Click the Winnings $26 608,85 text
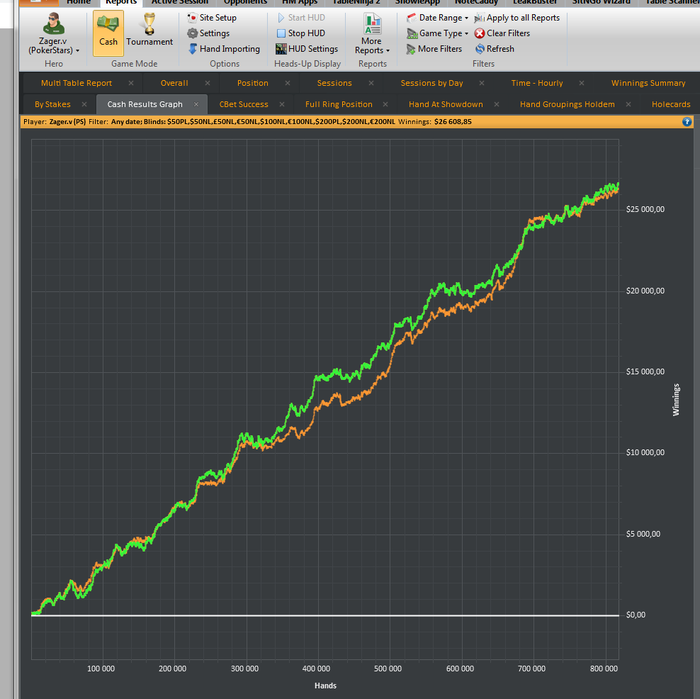The image size is (700, 699). 435,122
